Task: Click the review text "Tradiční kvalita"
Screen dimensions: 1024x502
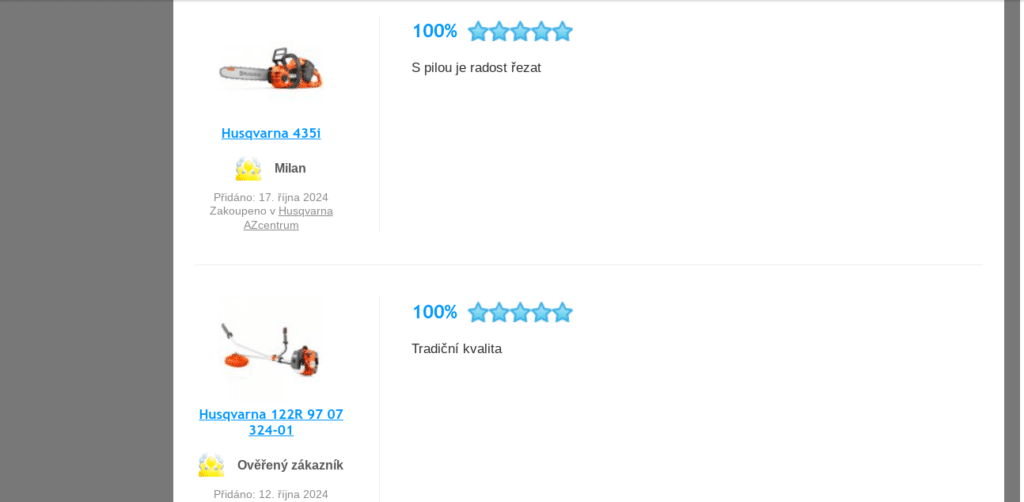Action: 457,349
